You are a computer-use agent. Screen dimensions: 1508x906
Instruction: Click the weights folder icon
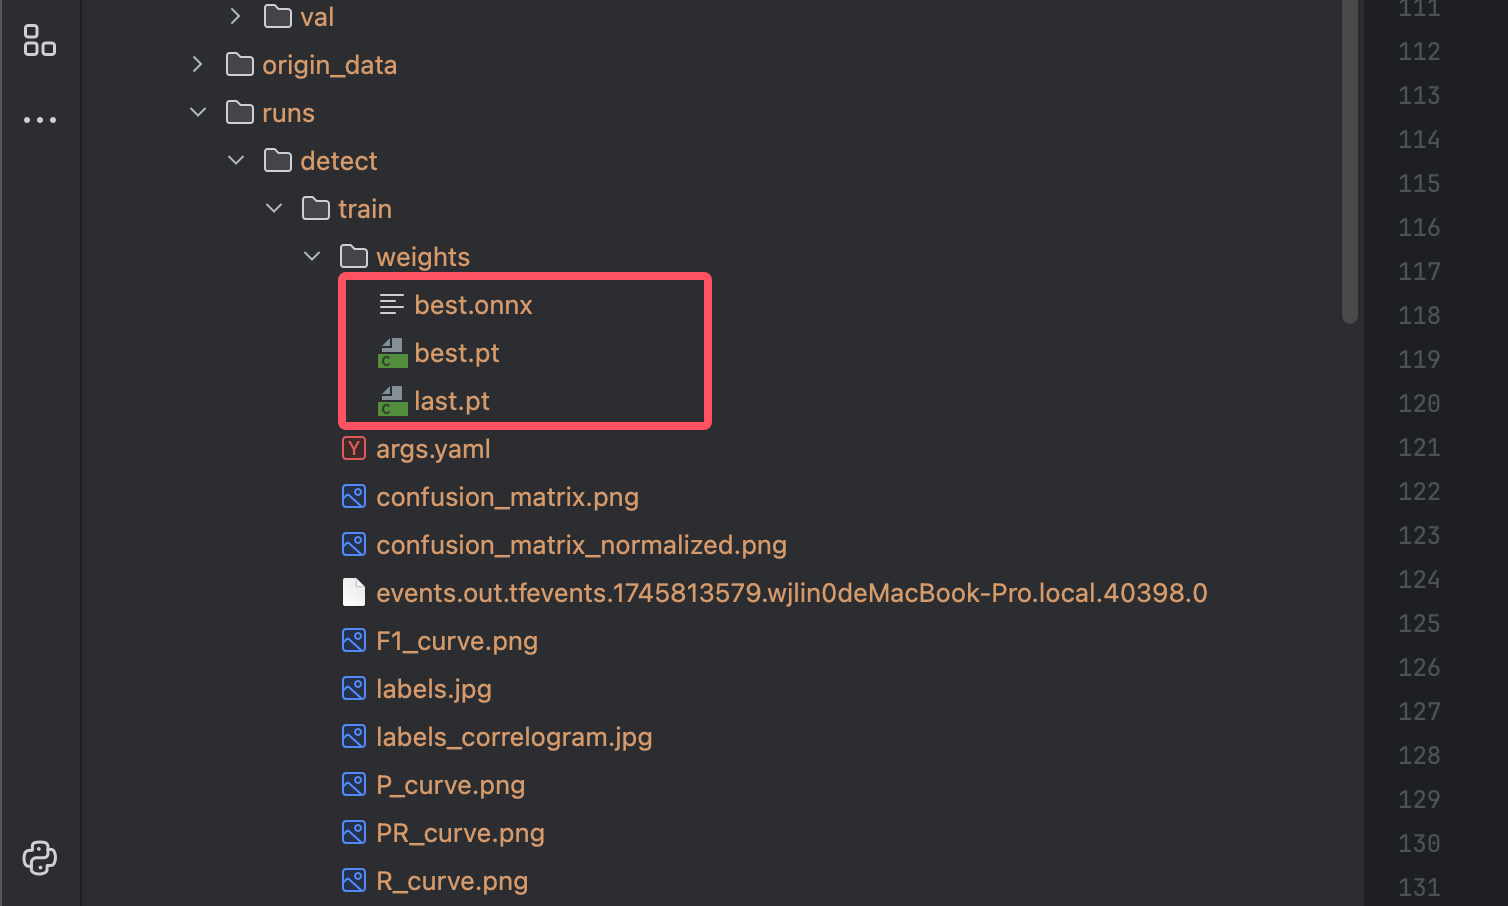[354, 257]
